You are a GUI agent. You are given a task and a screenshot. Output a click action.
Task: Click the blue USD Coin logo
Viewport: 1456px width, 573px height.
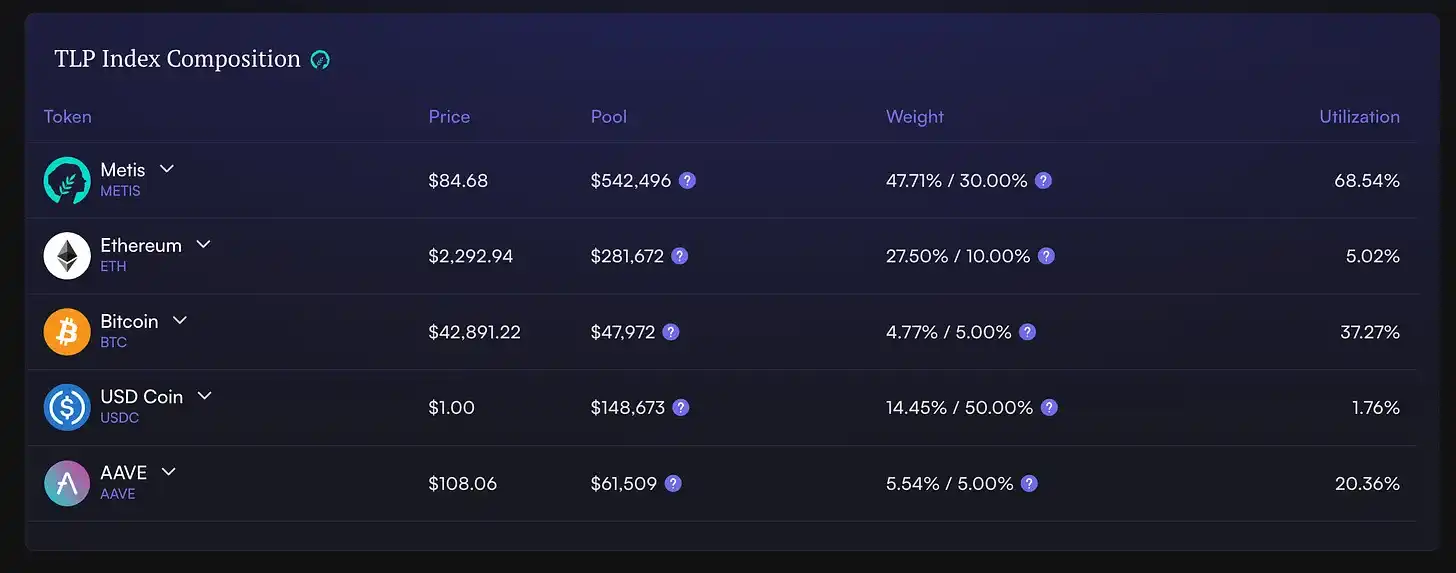(67, 408)
